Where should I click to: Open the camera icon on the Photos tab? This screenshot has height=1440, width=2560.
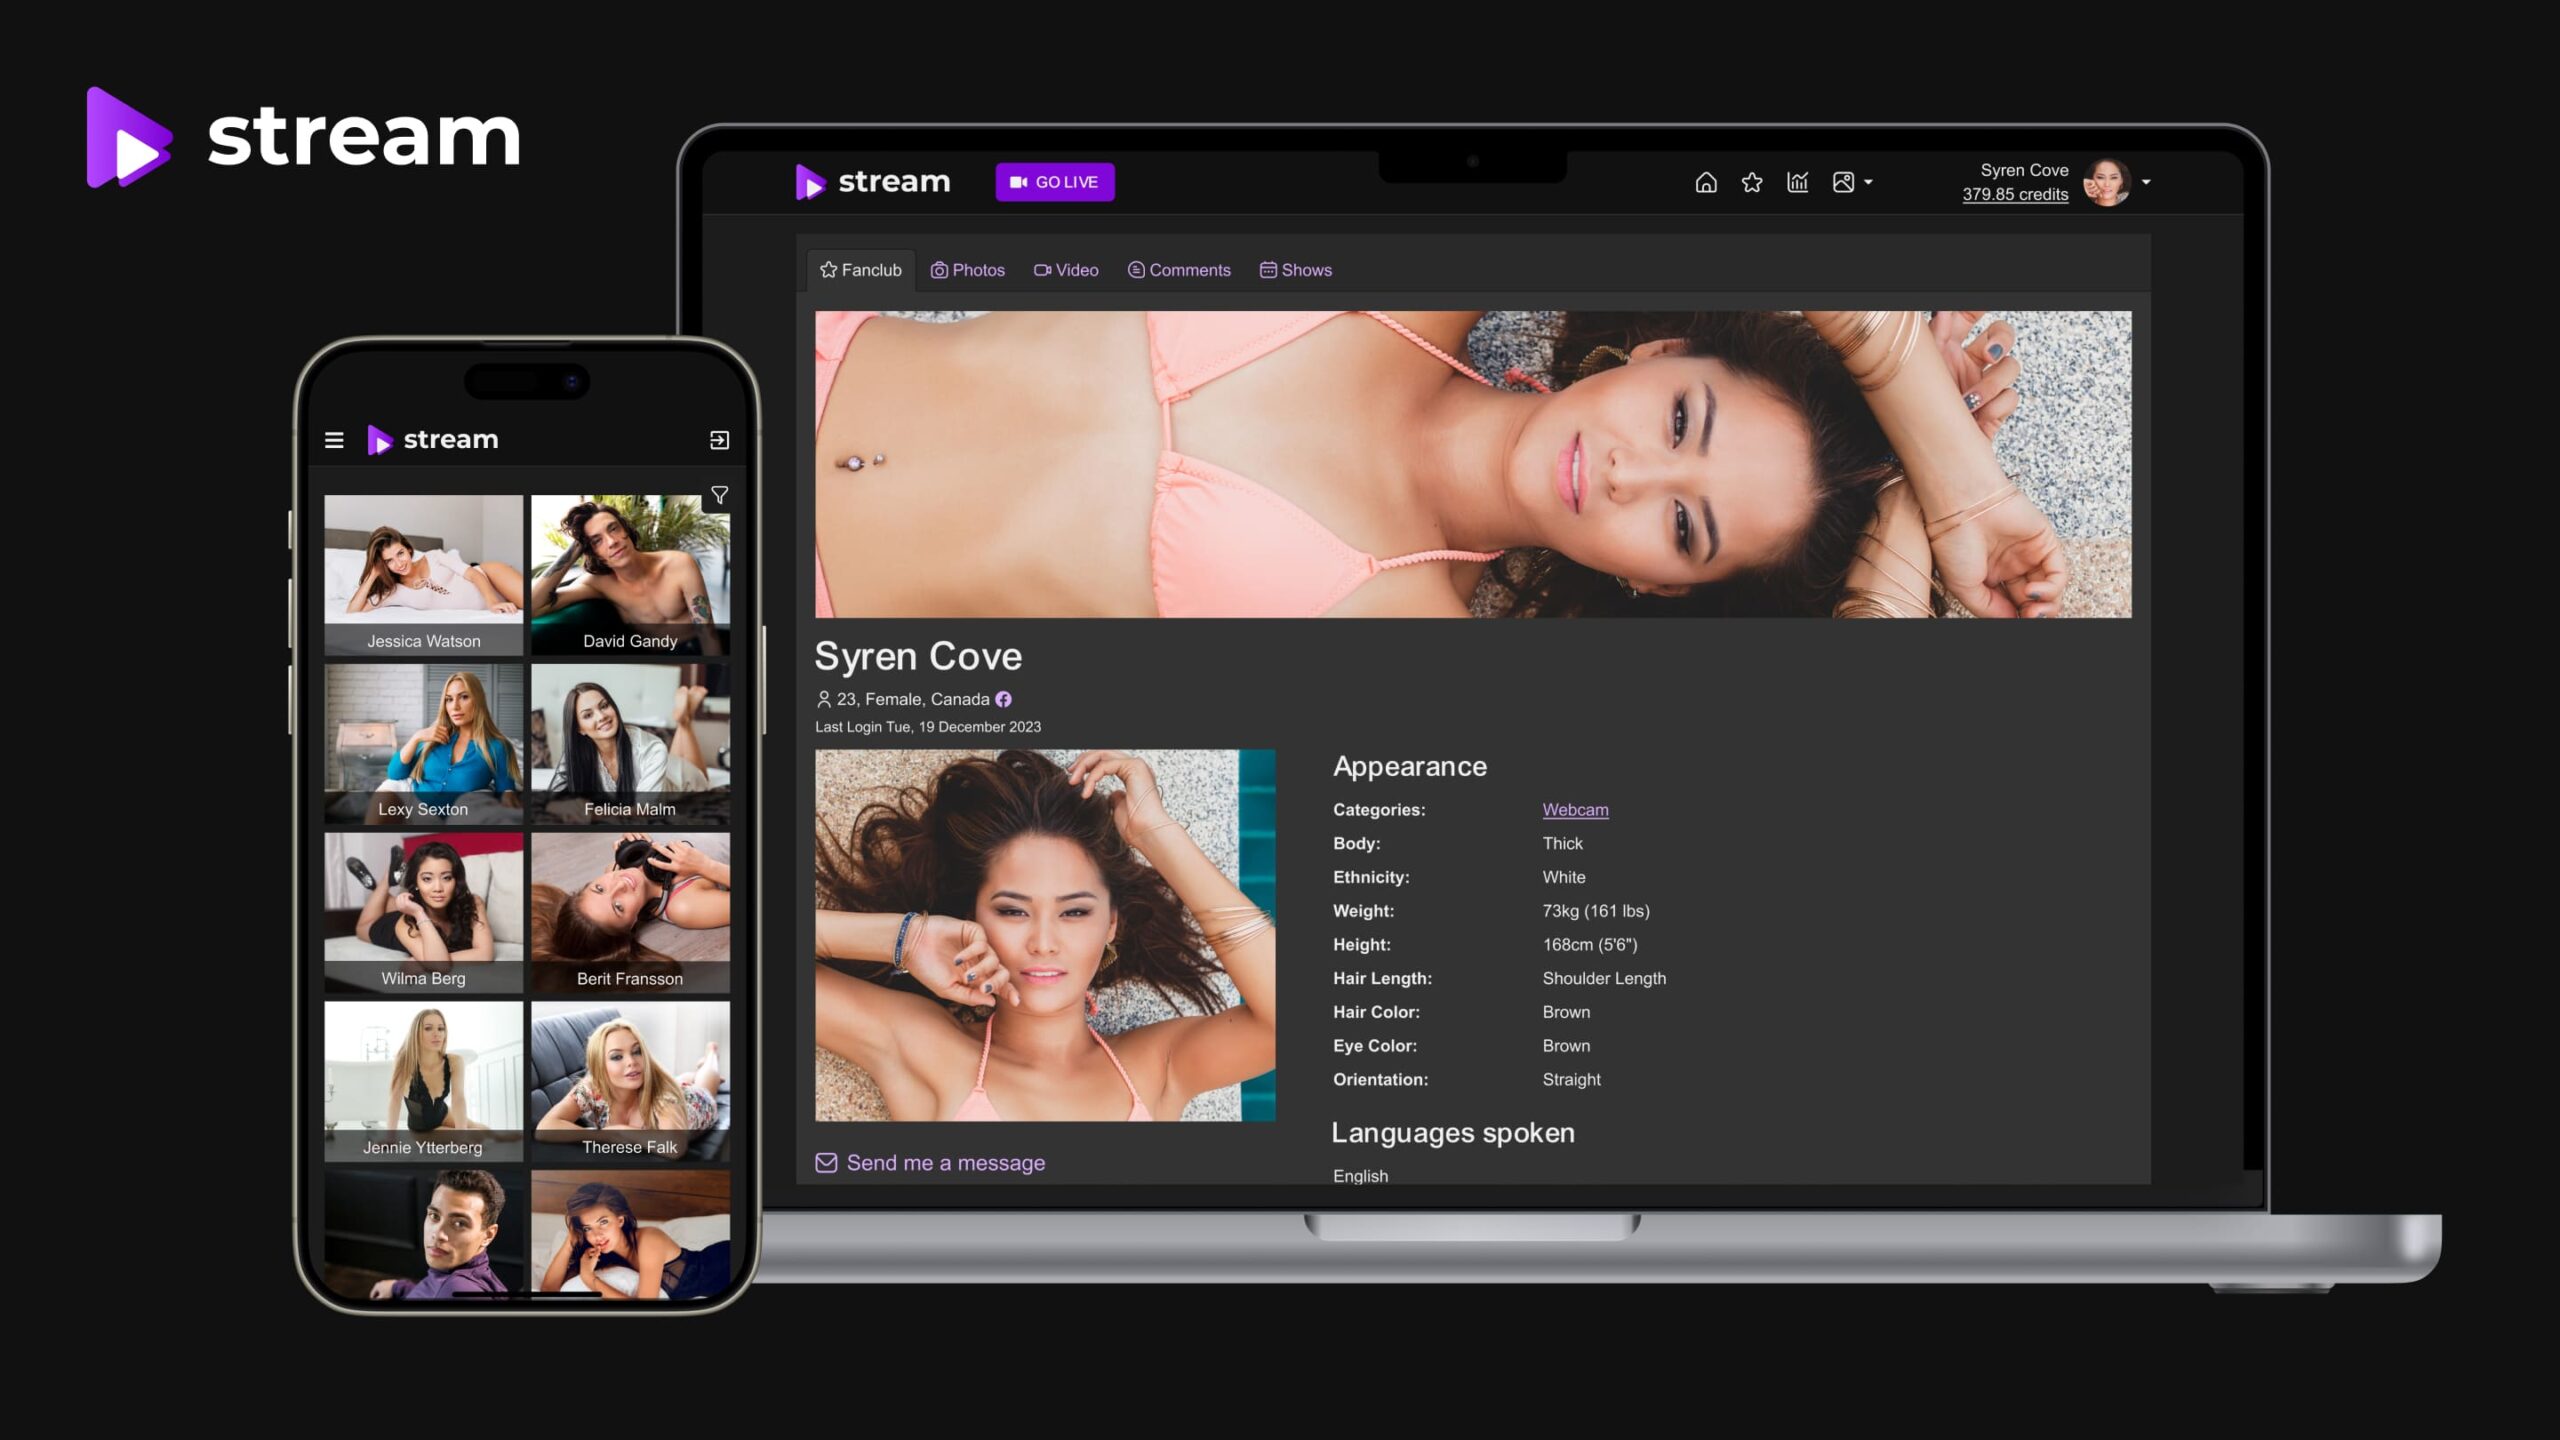tap(939, 269)
